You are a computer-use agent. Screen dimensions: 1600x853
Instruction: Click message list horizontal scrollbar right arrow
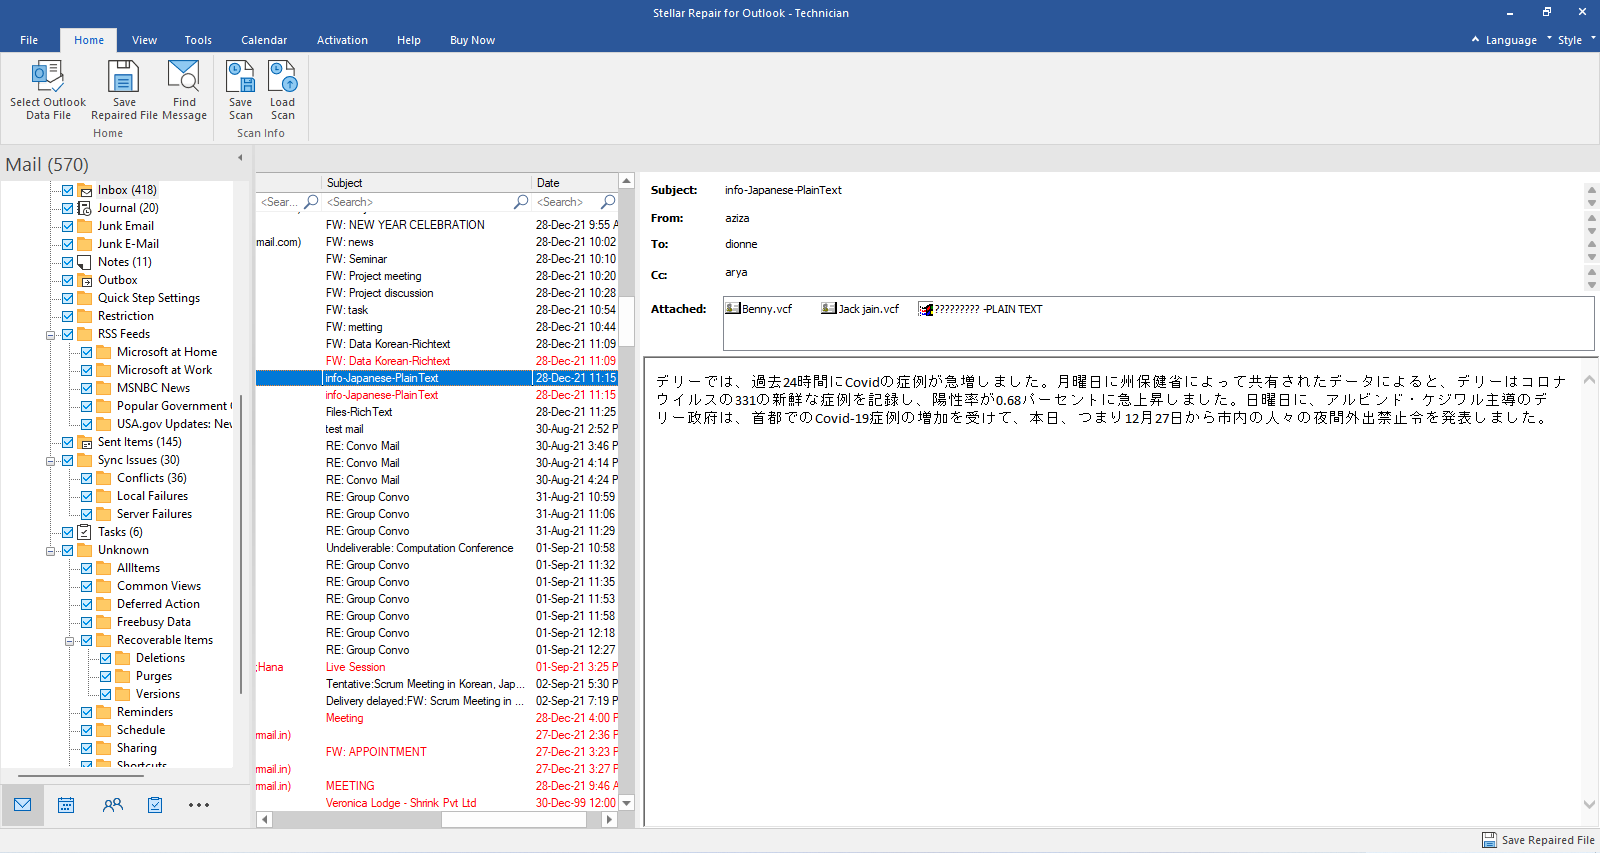[x=609, y=819]
